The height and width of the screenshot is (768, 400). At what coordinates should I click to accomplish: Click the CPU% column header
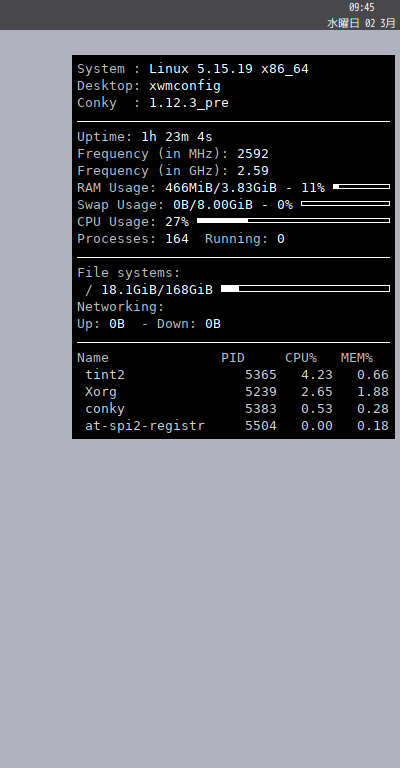tap(301, 358)
